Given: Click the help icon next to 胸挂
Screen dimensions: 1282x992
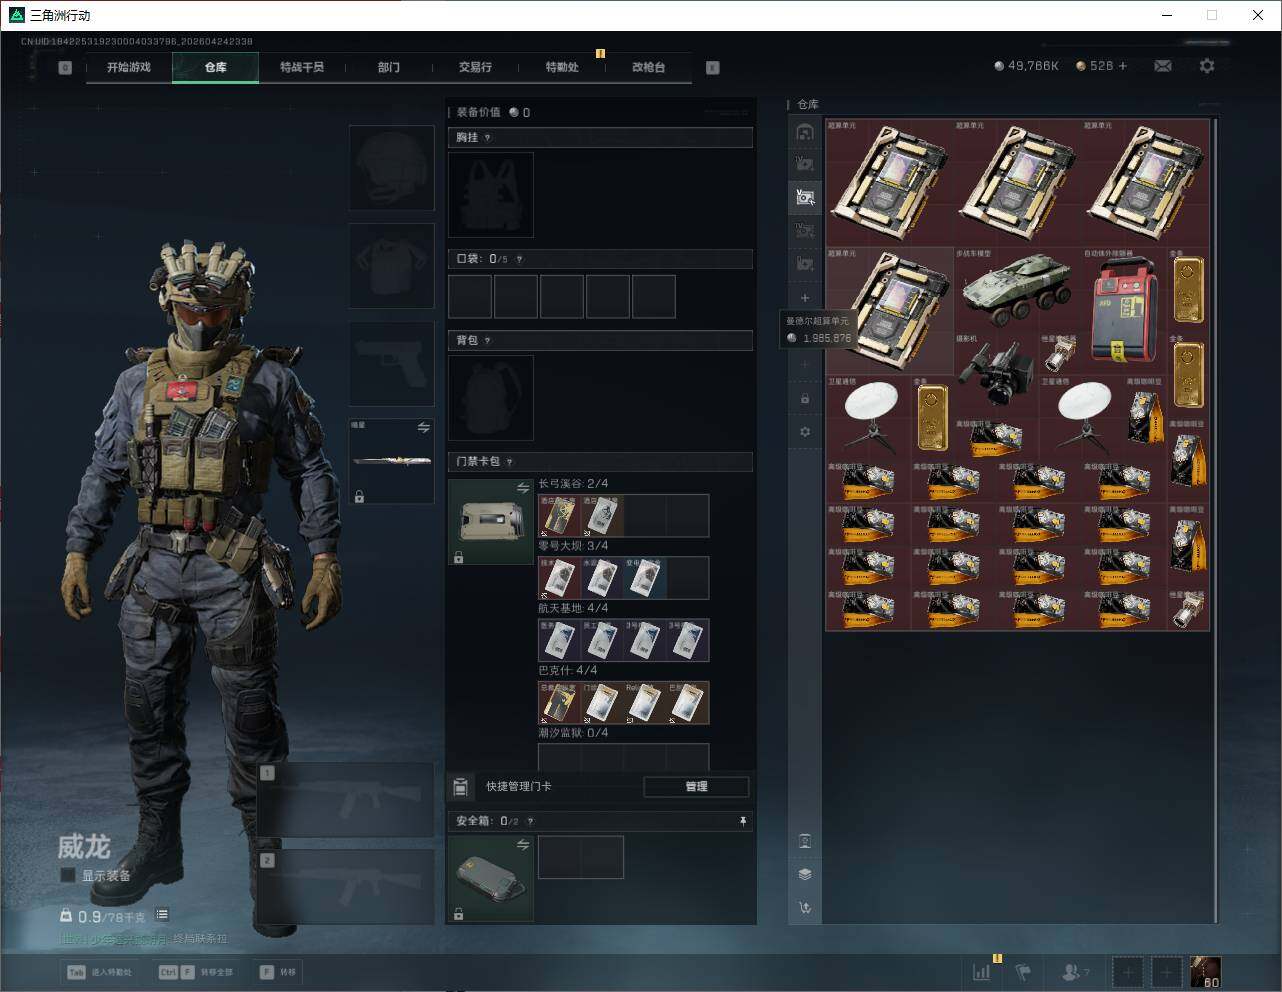Looking at the screenshot, I should [487, 138].
